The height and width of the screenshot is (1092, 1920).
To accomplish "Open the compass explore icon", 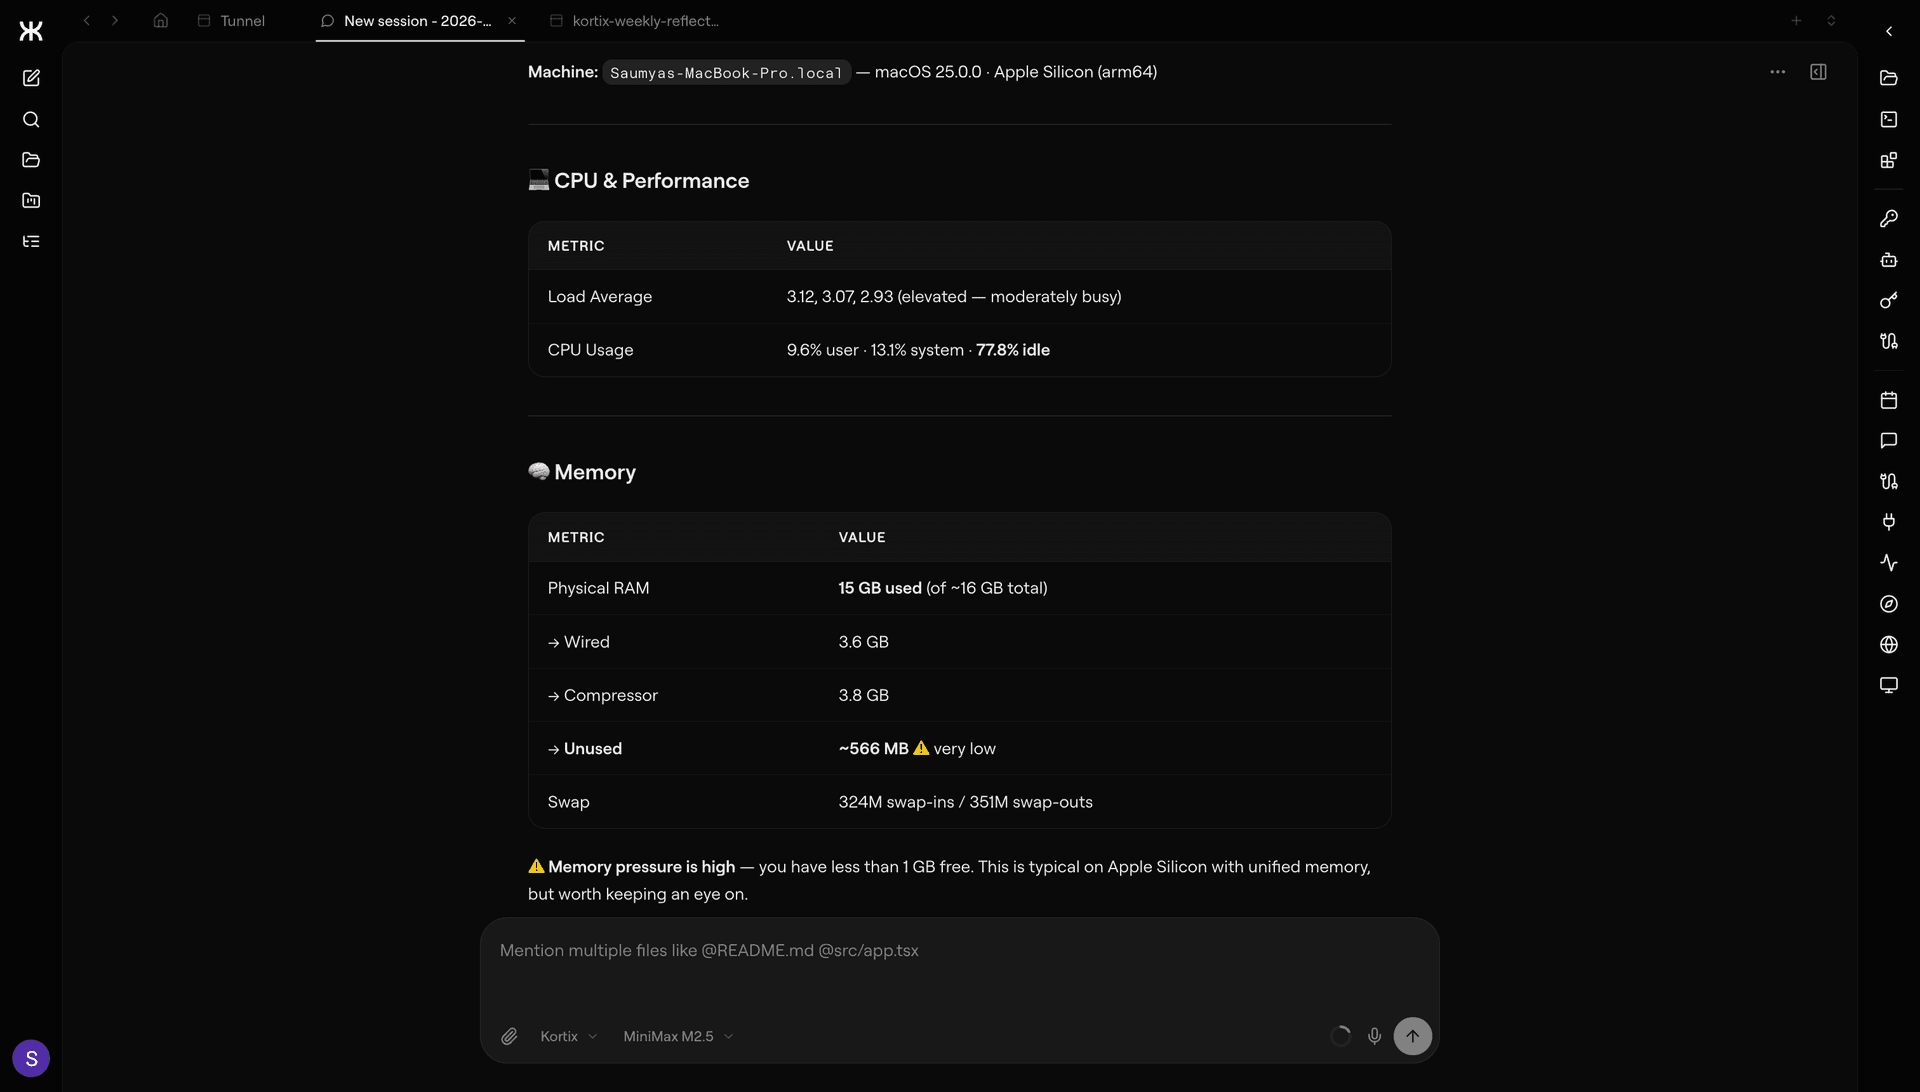I will (x=1889, y=604).
